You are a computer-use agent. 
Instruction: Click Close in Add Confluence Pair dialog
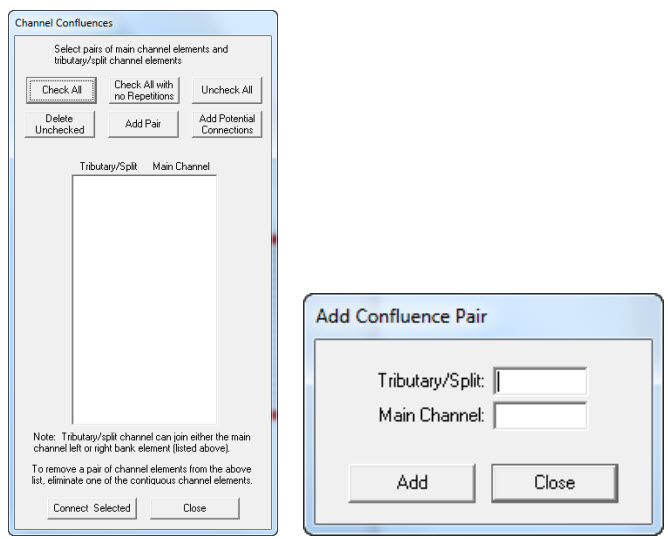554,482
